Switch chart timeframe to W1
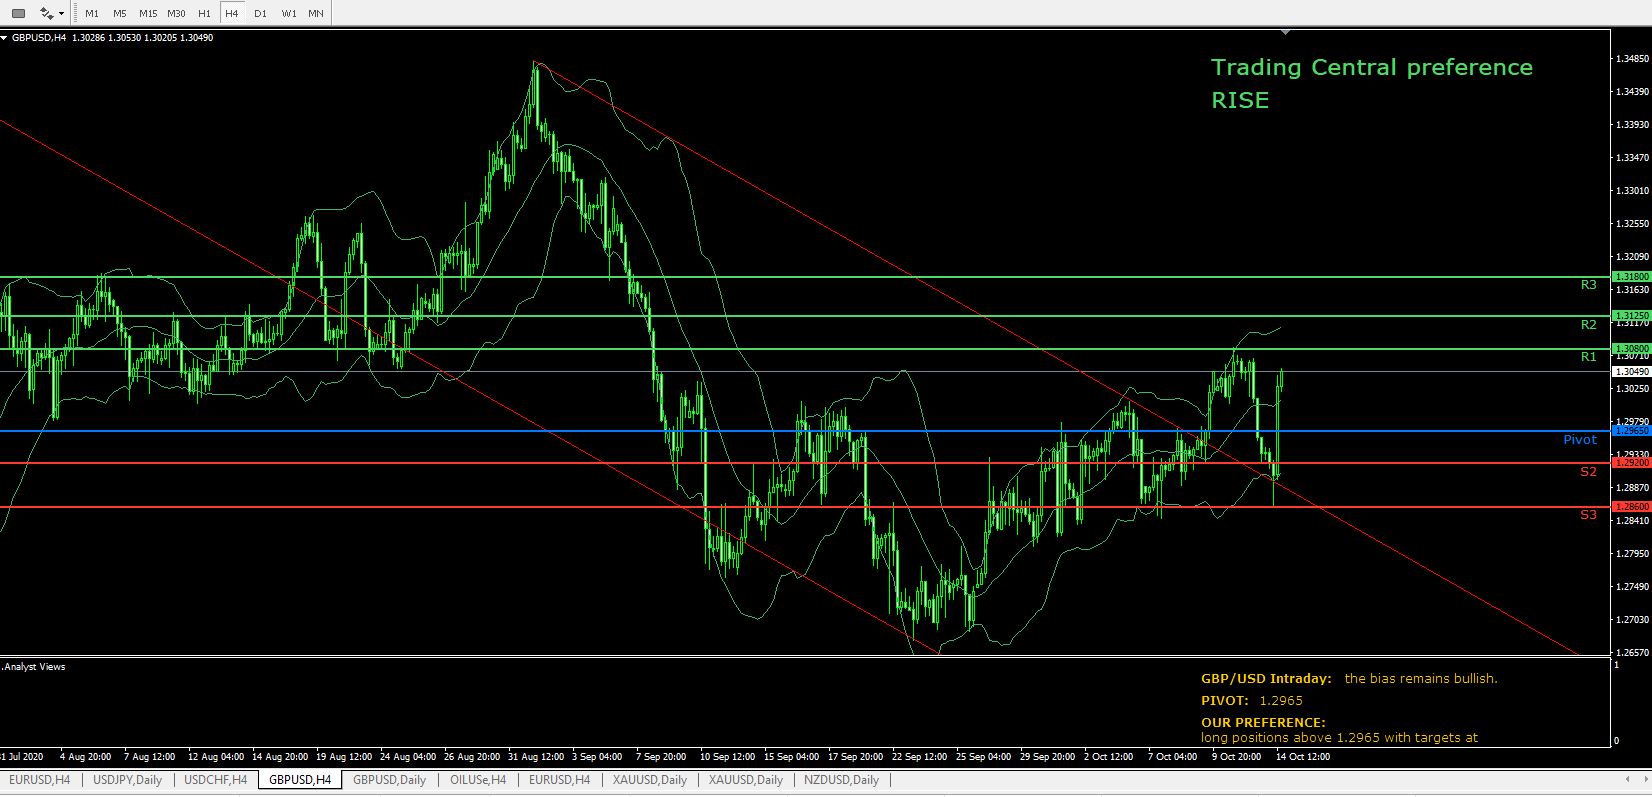The image size is (1652, 797). pos(288,13)
